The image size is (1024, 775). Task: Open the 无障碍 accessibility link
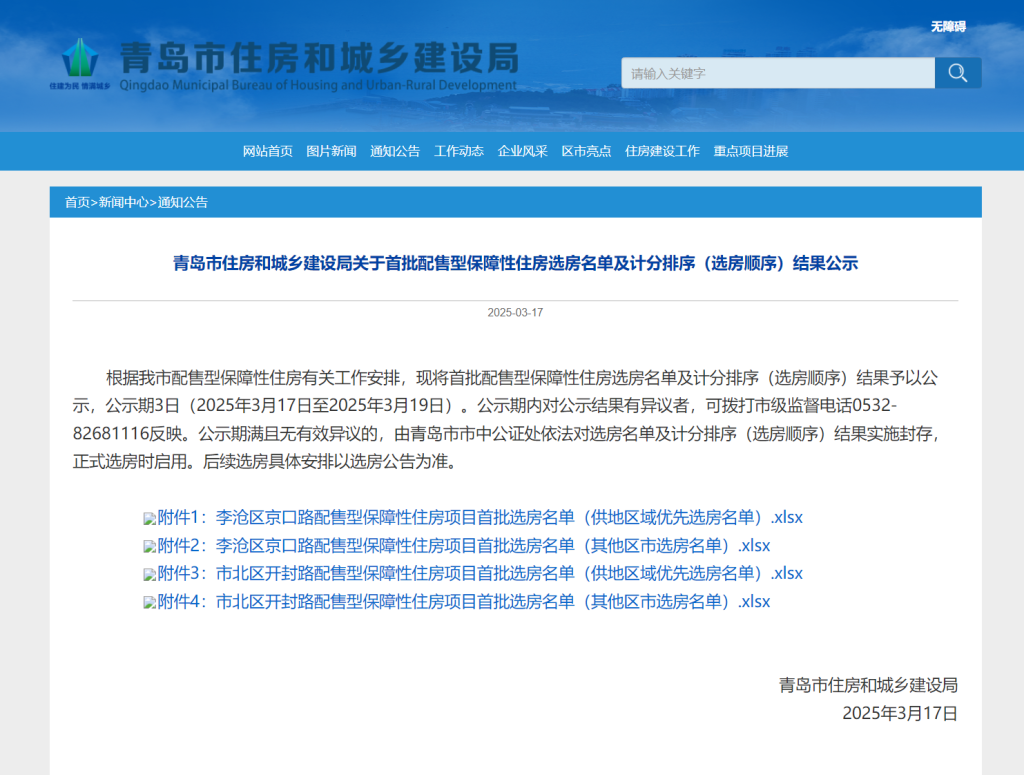947,27
